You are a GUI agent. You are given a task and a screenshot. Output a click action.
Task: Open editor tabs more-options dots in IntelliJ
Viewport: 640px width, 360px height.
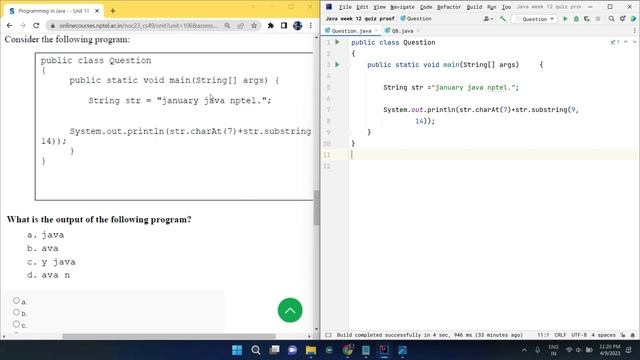click(634, 31)
